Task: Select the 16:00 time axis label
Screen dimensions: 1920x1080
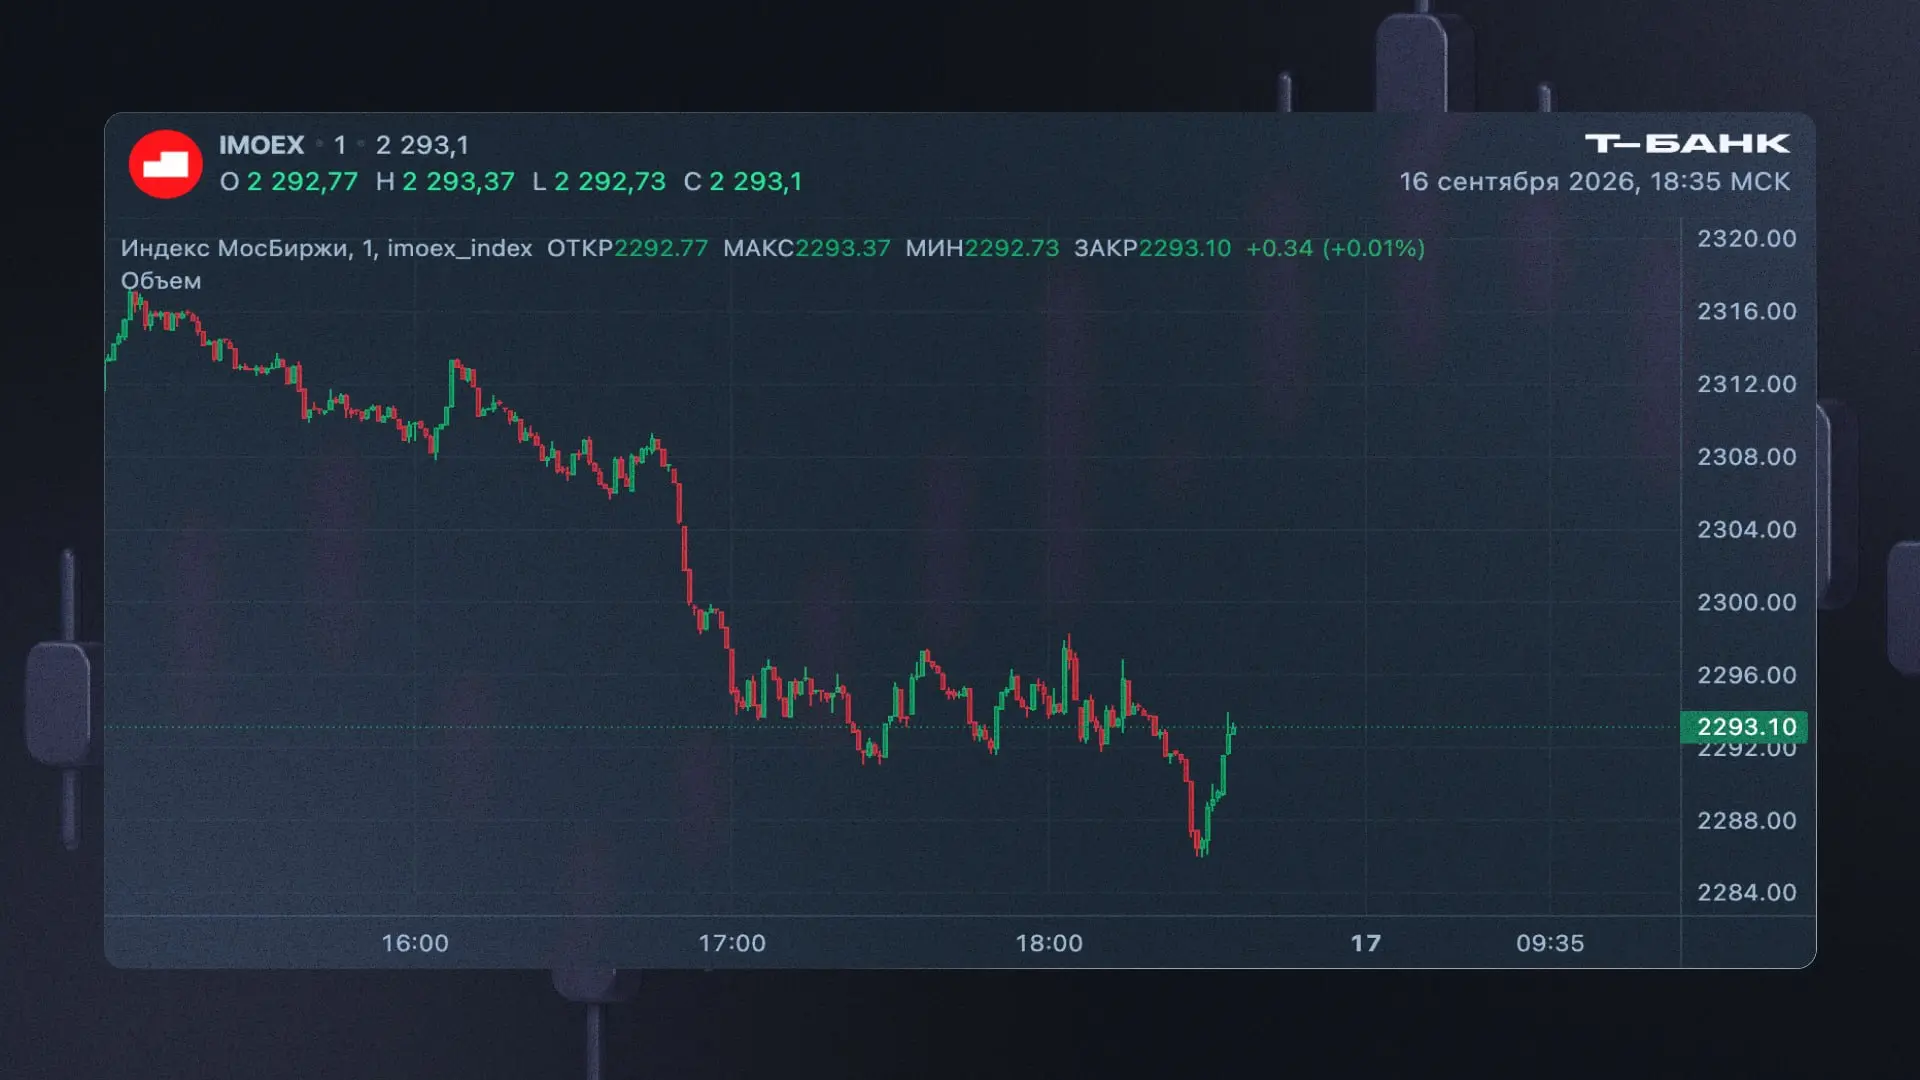Action: coord(415,943)
